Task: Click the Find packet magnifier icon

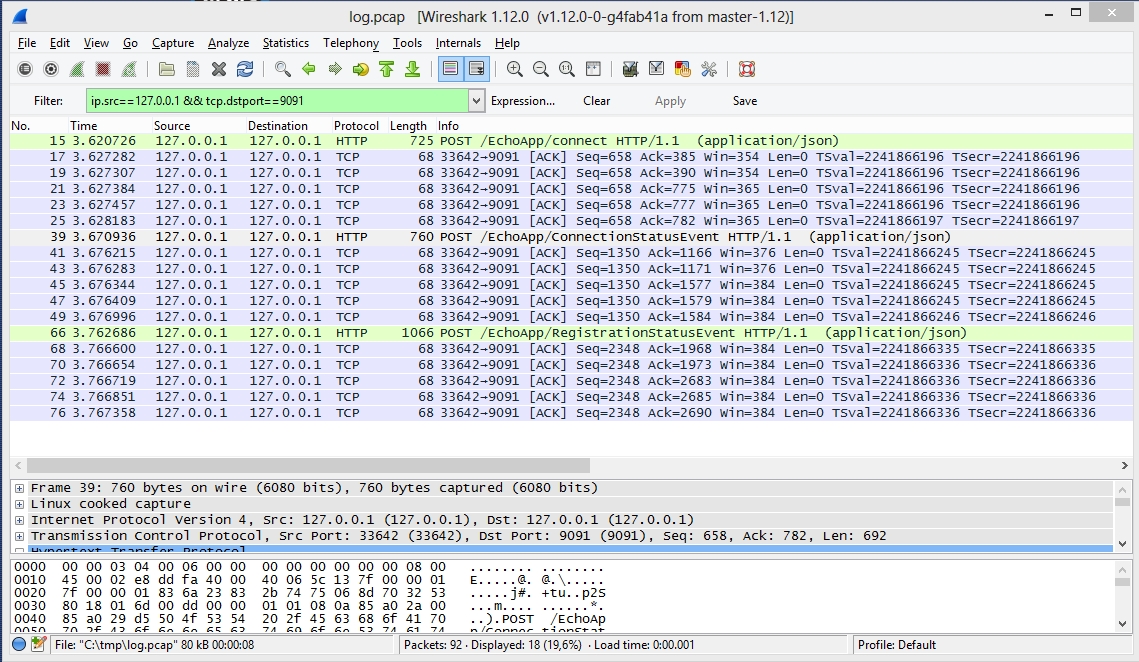Action: pyautogui.click(x=283, y=69)
